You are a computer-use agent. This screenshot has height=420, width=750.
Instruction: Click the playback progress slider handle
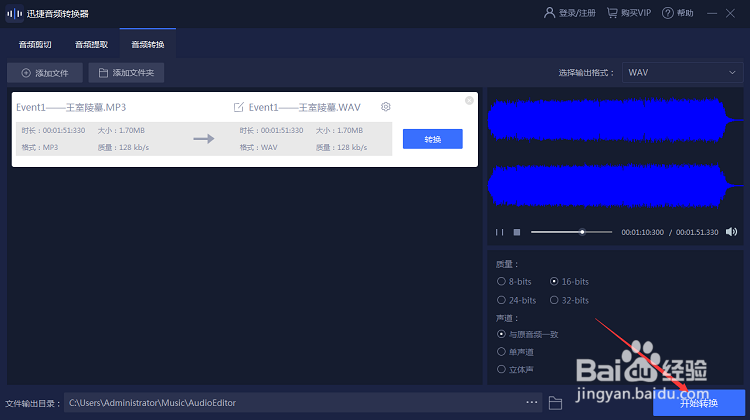pos(582,232)
